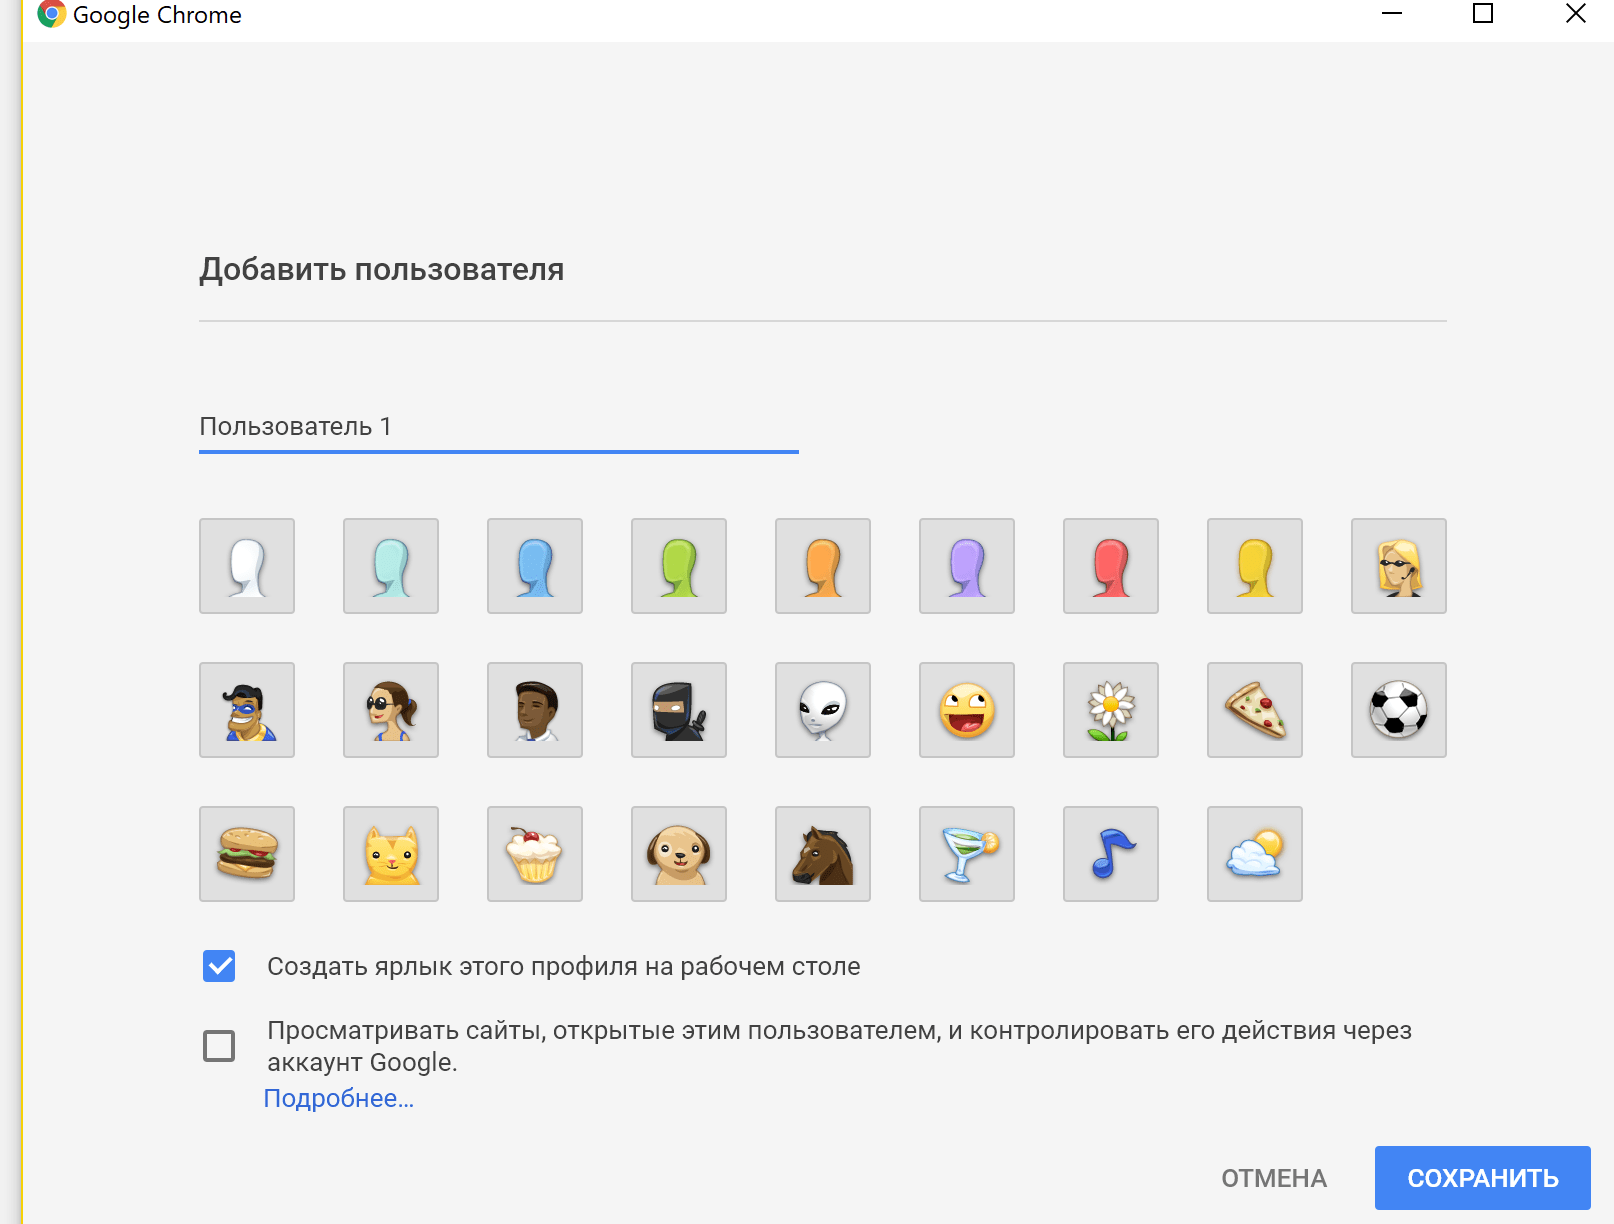Image resolution: width=1614 pixels, height=1224 pixels.
Task: Select the ninja avatar icon
Action: click(679, 710)
